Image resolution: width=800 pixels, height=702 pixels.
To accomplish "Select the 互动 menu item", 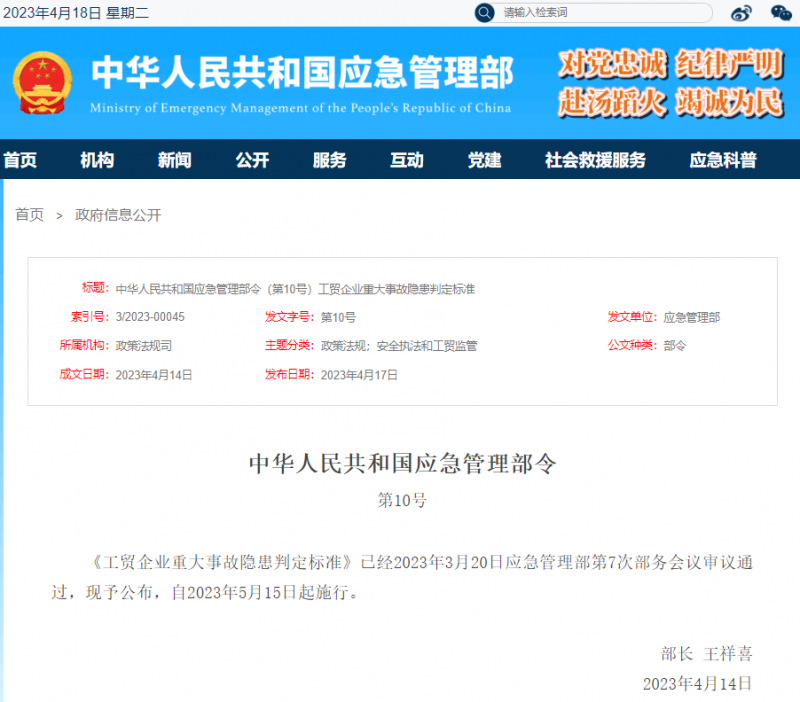I will point(407,160).
